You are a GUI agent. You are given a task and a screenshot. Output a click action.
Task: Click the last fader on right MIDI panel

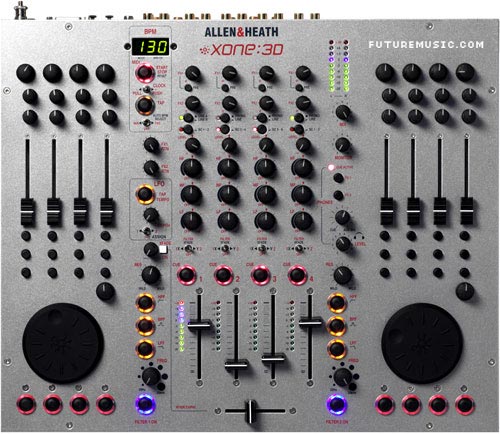466,211
